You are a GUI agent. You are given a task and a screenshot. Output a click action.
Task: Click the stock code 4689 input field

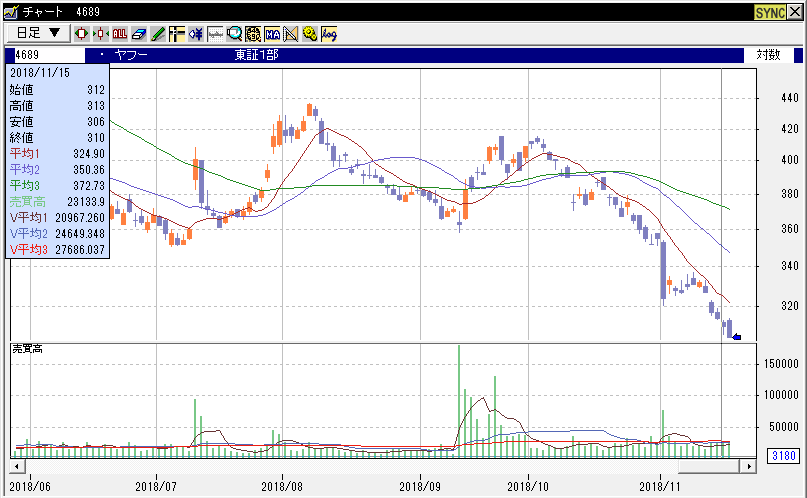[50, 55]
